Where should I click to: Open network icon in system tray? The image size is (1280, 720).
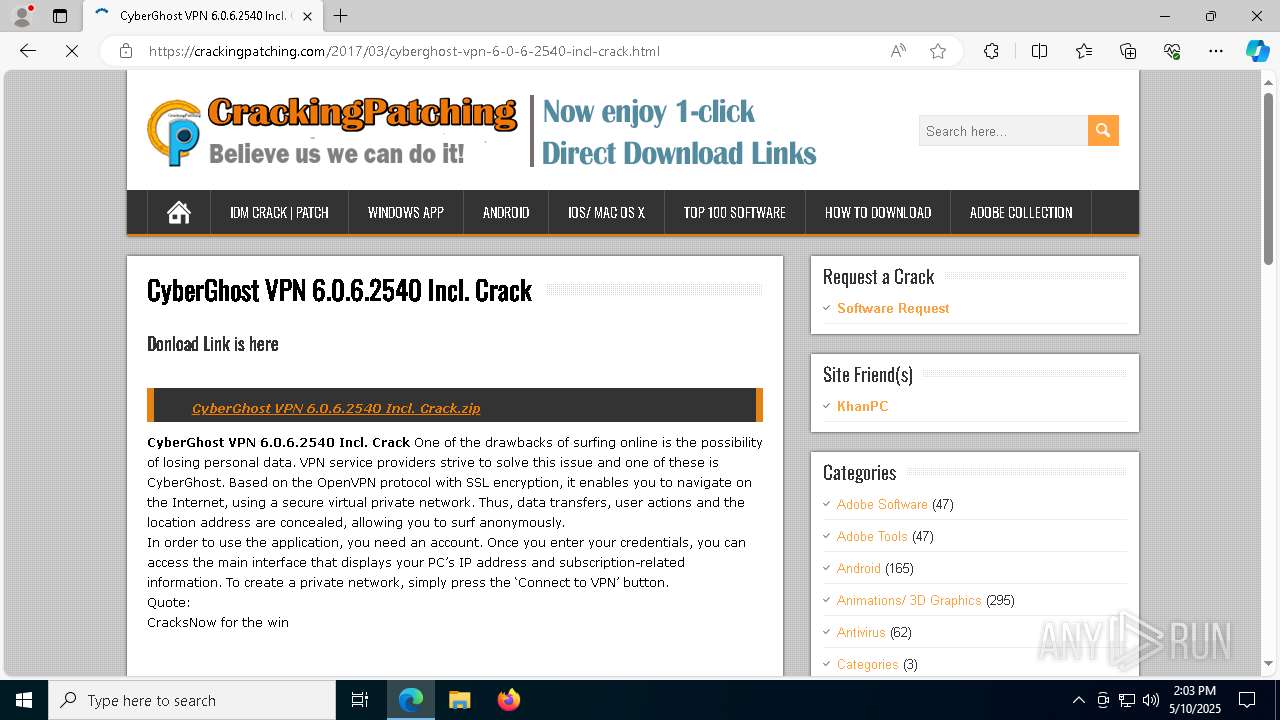(1127, 700)
